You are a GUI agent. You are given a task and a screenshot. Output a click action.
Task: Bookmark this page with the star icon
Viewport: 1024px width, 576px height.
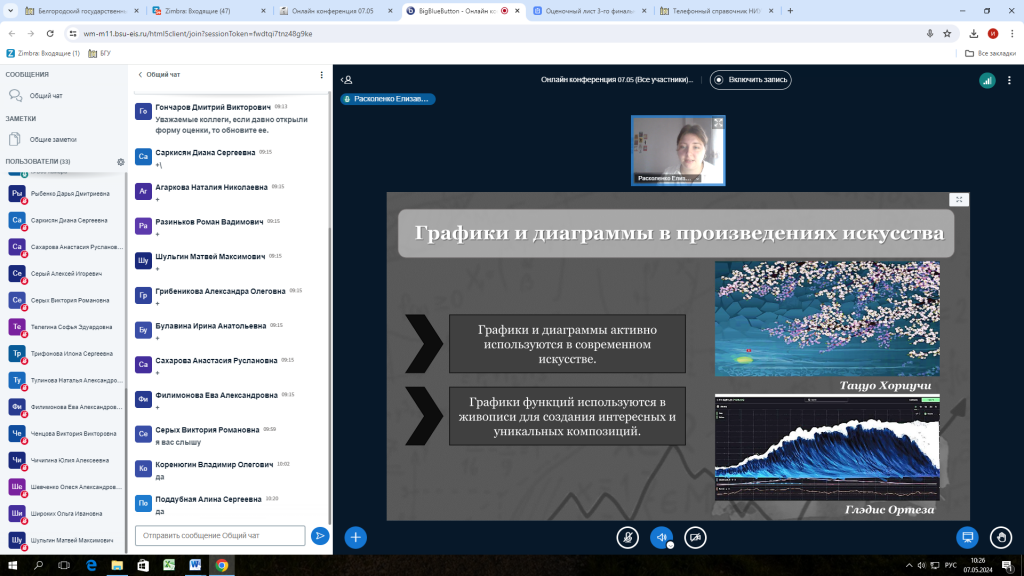click(x=947, y=33)
